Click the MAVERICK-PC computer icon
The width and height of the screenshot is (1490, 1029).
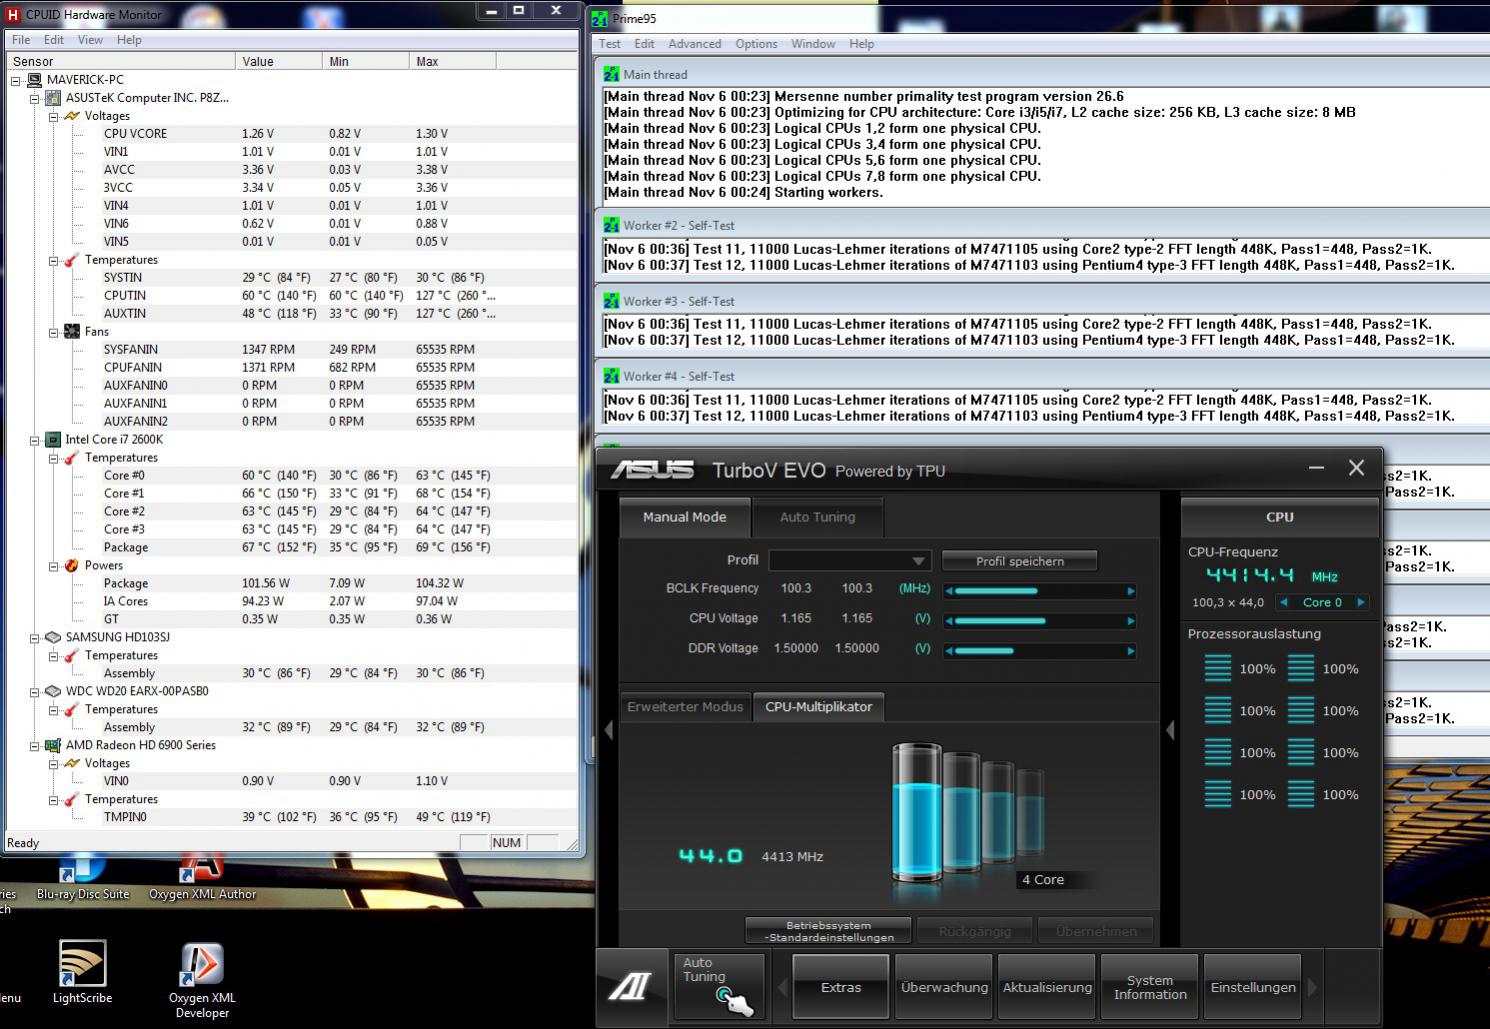point(35,79)
